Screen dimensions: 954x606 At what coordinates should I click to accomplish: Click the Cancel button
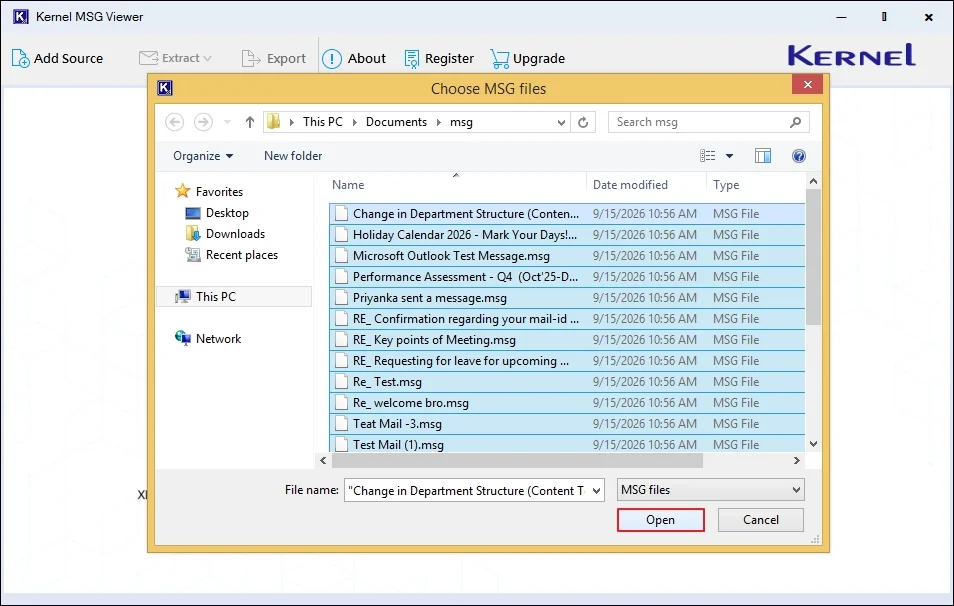(761, 520)
